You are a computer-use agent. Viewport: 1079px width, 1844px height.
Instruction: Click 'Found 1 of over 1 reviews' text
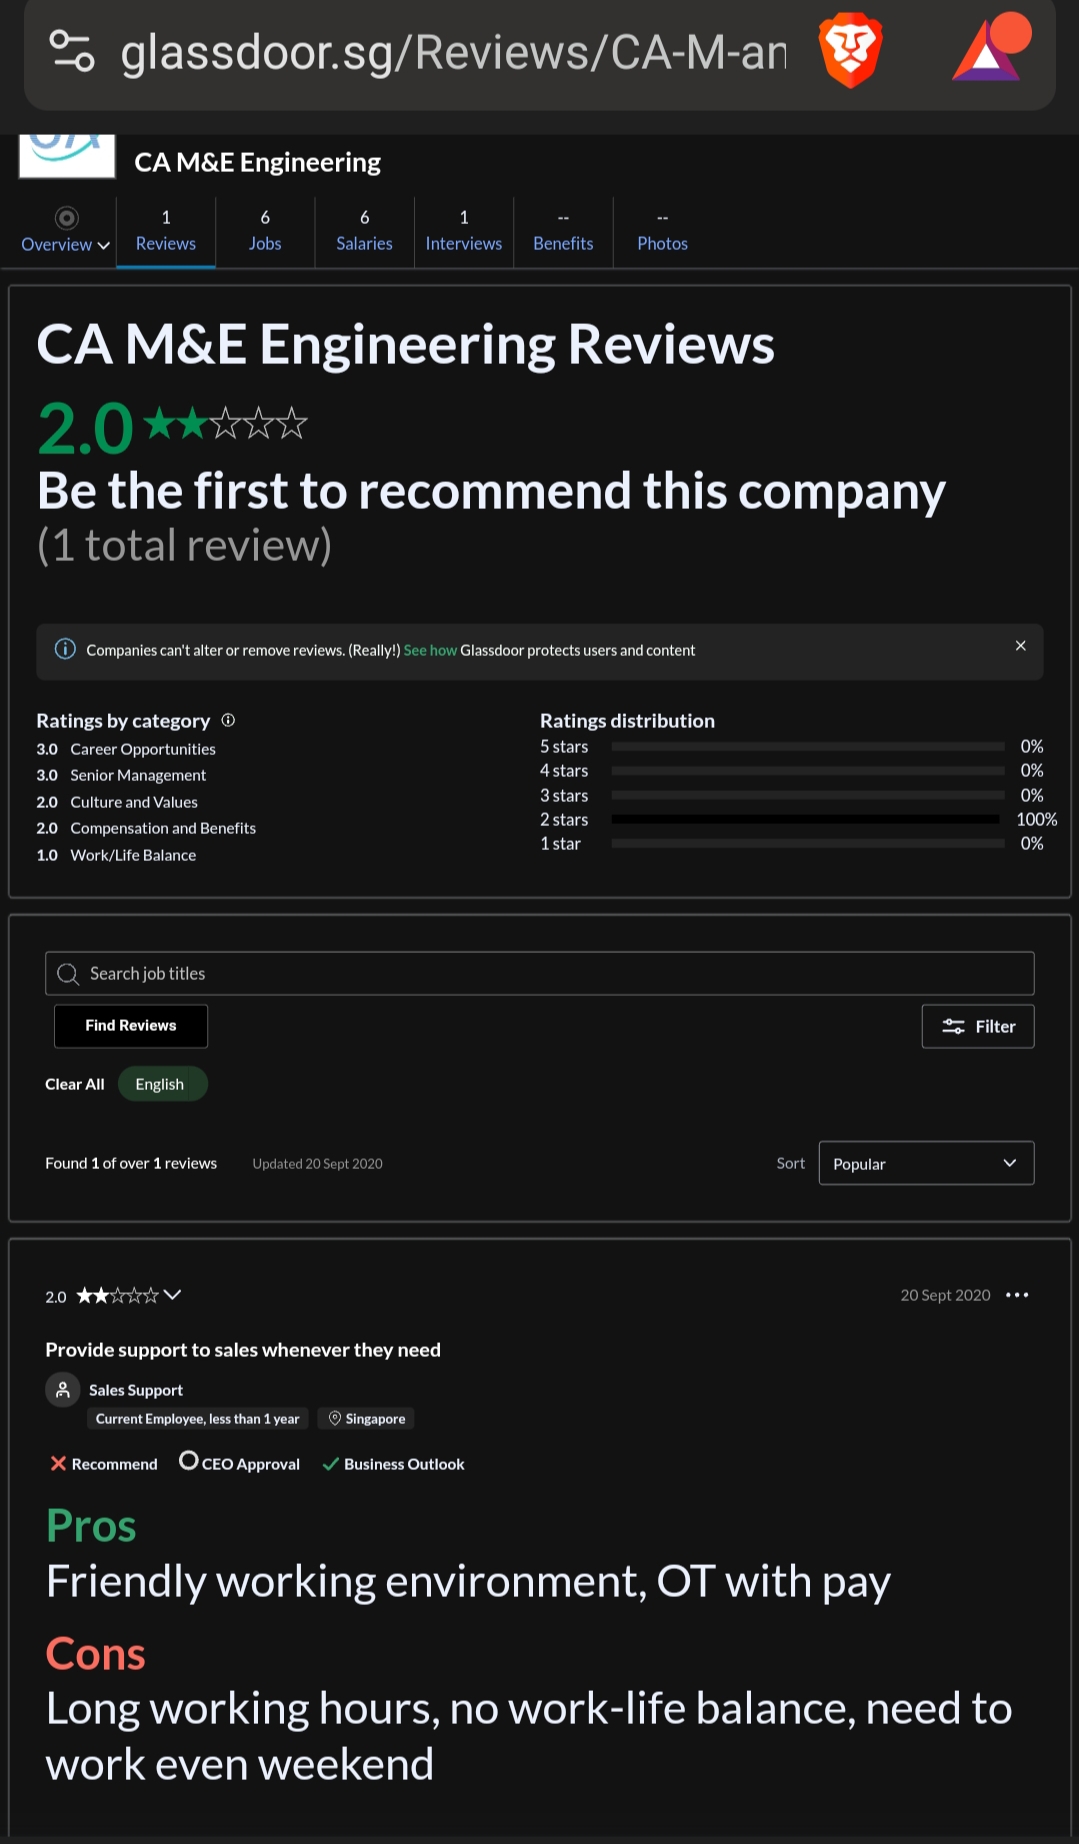pyautogui.click(x=131, y=1163)
